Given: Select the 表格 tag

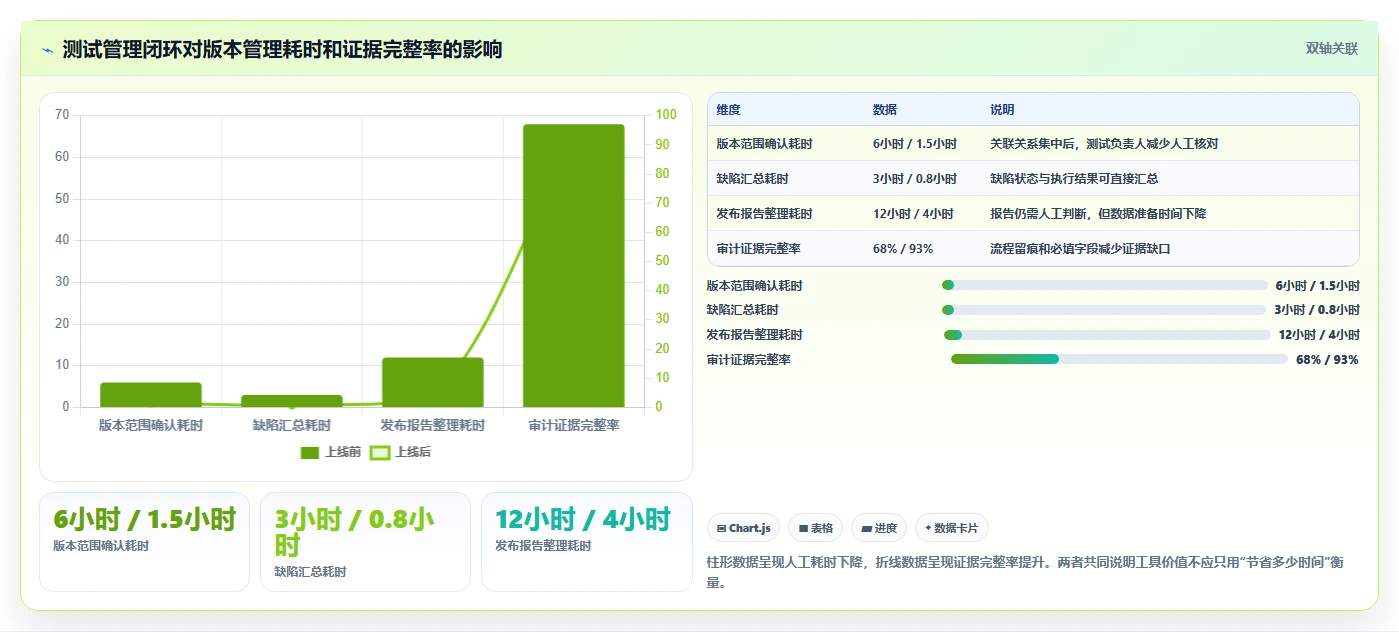Looking at the screenshot, I should tap(816, 528).
